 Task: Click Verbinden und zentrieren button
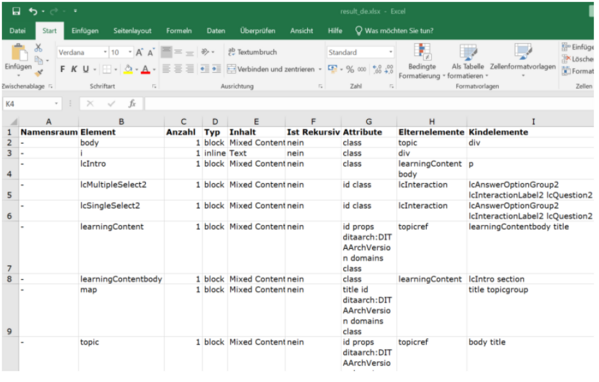tap(271, 69)
